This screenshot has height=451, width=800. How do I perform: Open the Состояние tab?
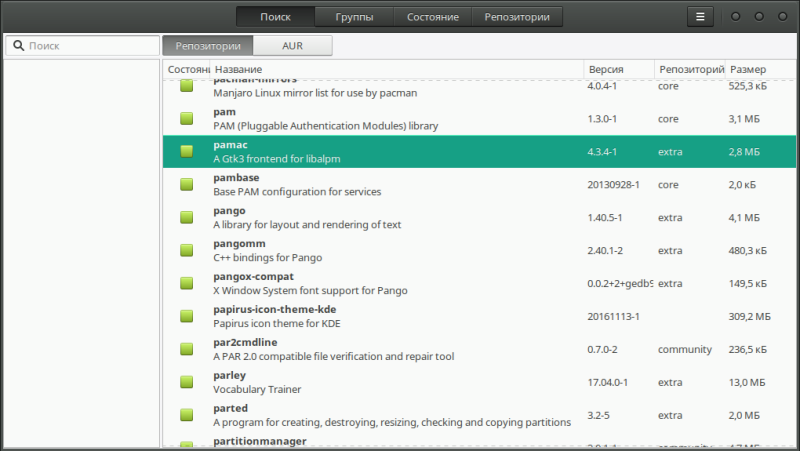pyautogui.click(x=433, y=17)
